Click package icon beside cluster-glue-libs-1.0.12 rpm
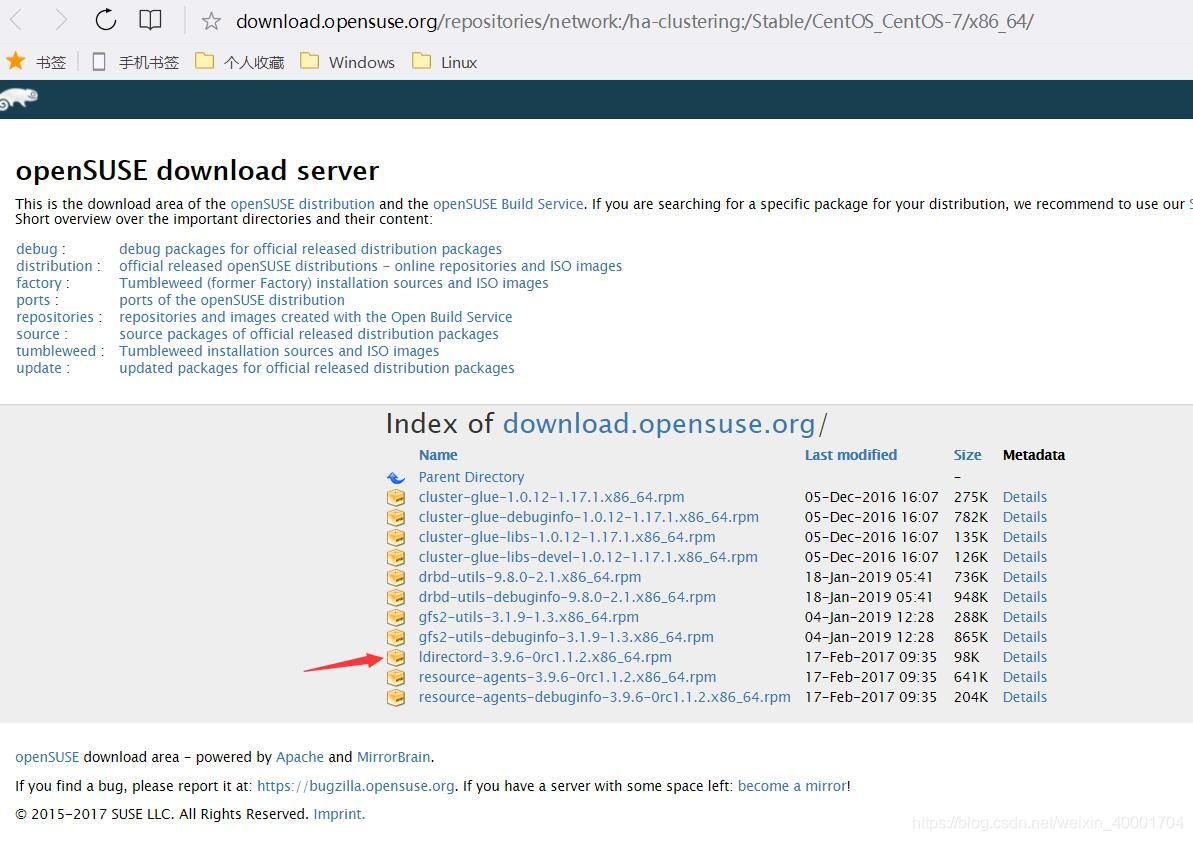The height and width of the screenshot is (841, 1193). (x=396, y=537)
